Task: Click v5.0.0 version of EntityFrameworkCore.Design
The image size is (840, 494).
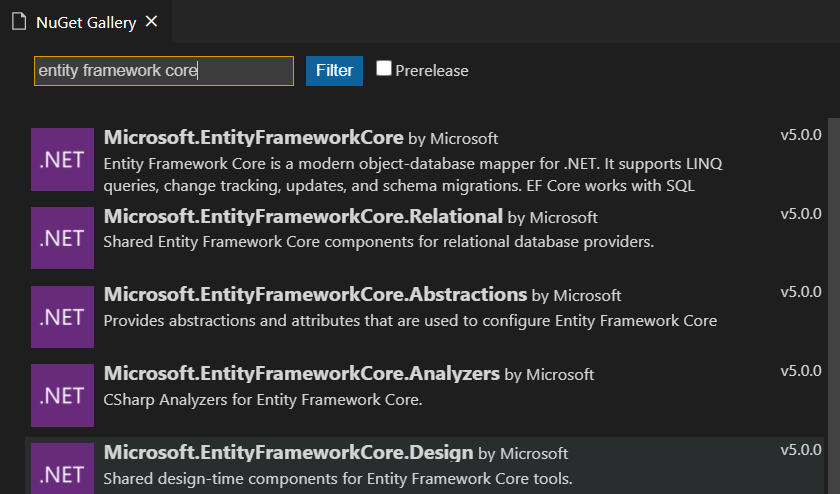Action: point(800,449)
